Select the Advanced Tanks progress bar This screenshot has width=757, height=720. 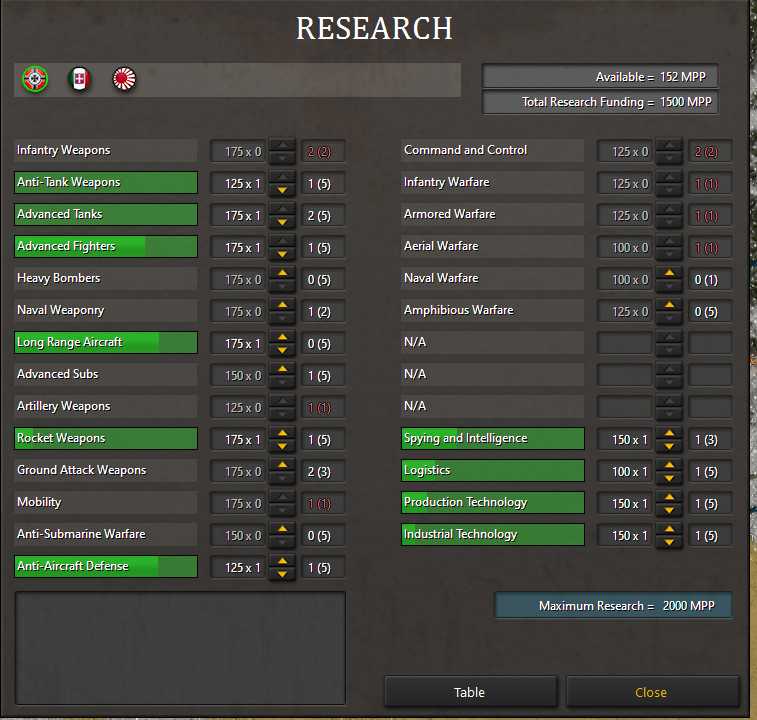tap(106, 214)
